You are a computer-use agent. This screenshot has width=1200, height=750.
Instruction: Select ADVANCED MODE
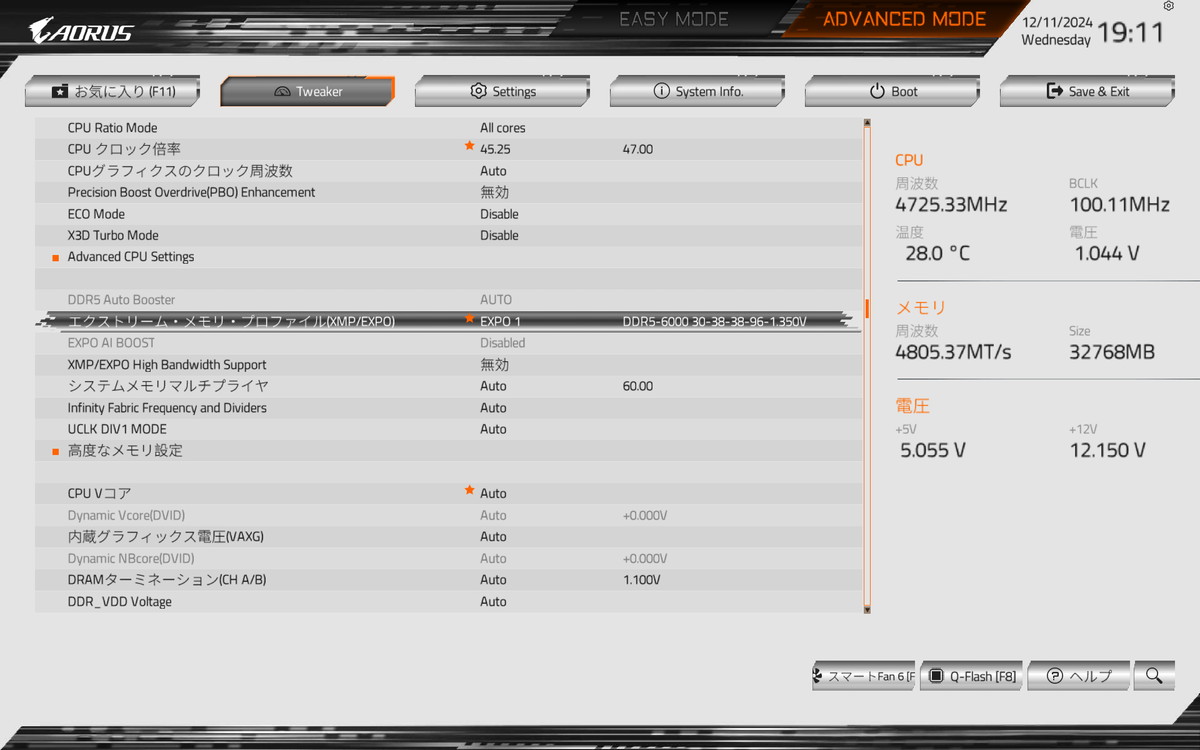click(904, 19)
